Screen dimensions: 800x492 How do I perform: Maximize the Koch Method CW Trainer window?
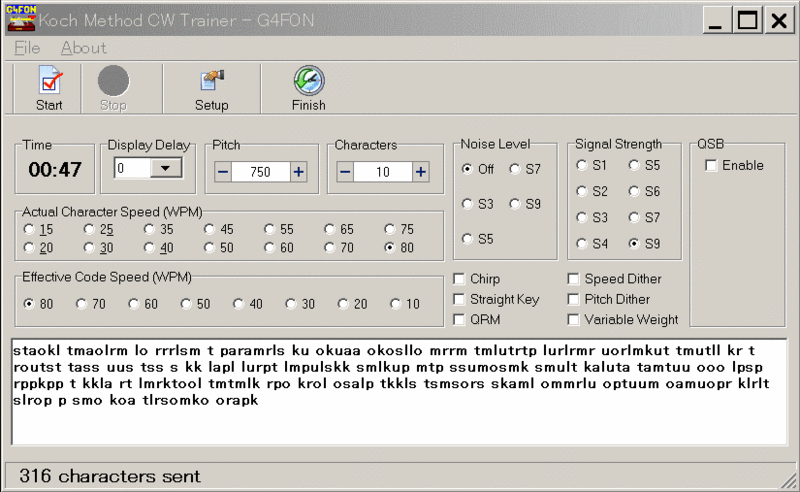(x=747, y=20)
